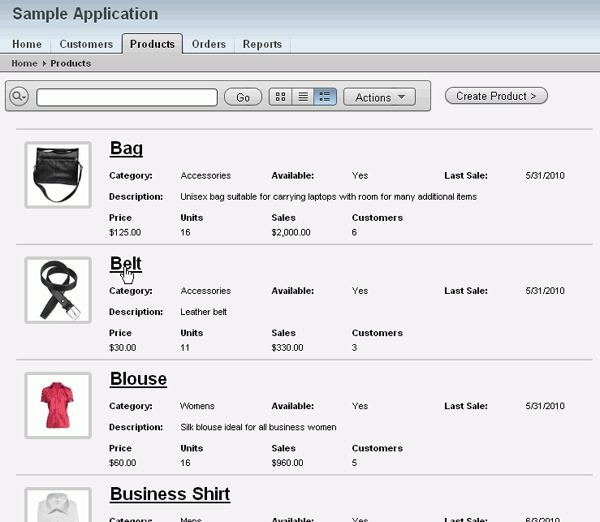Click the Bag category value Accessories

coord(205,176)
